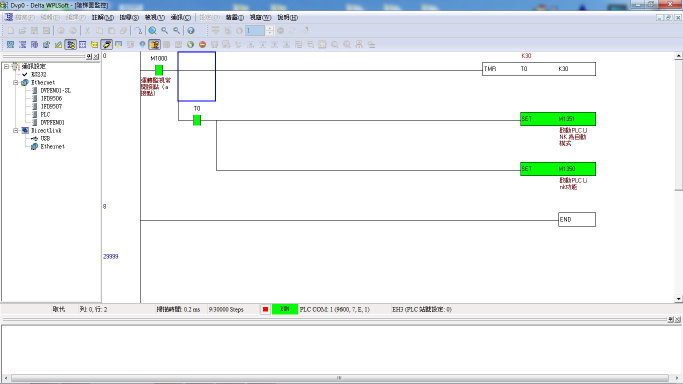683x384 pixels.
Task: Click the USB icon under DirectLink
Action: 34,138
